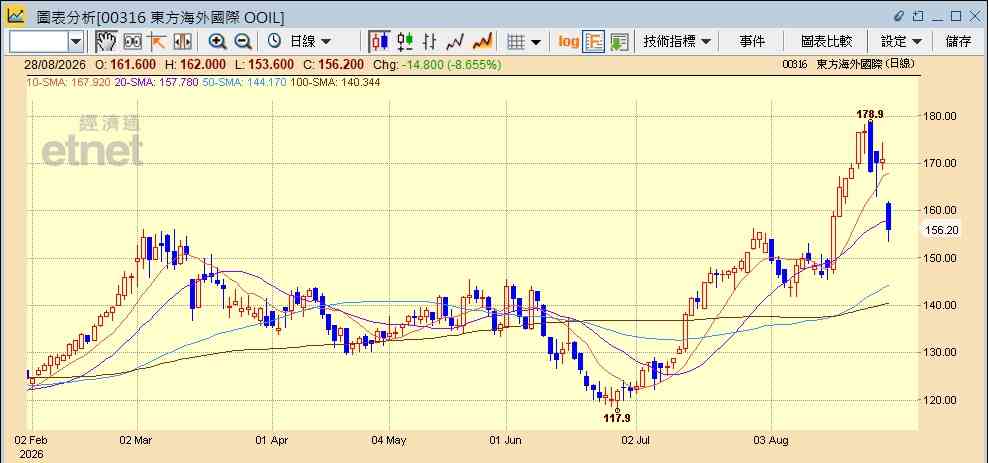Click the last blue candlestick at 156.20
Screen dimensions: 989x463
click(888, 216)
